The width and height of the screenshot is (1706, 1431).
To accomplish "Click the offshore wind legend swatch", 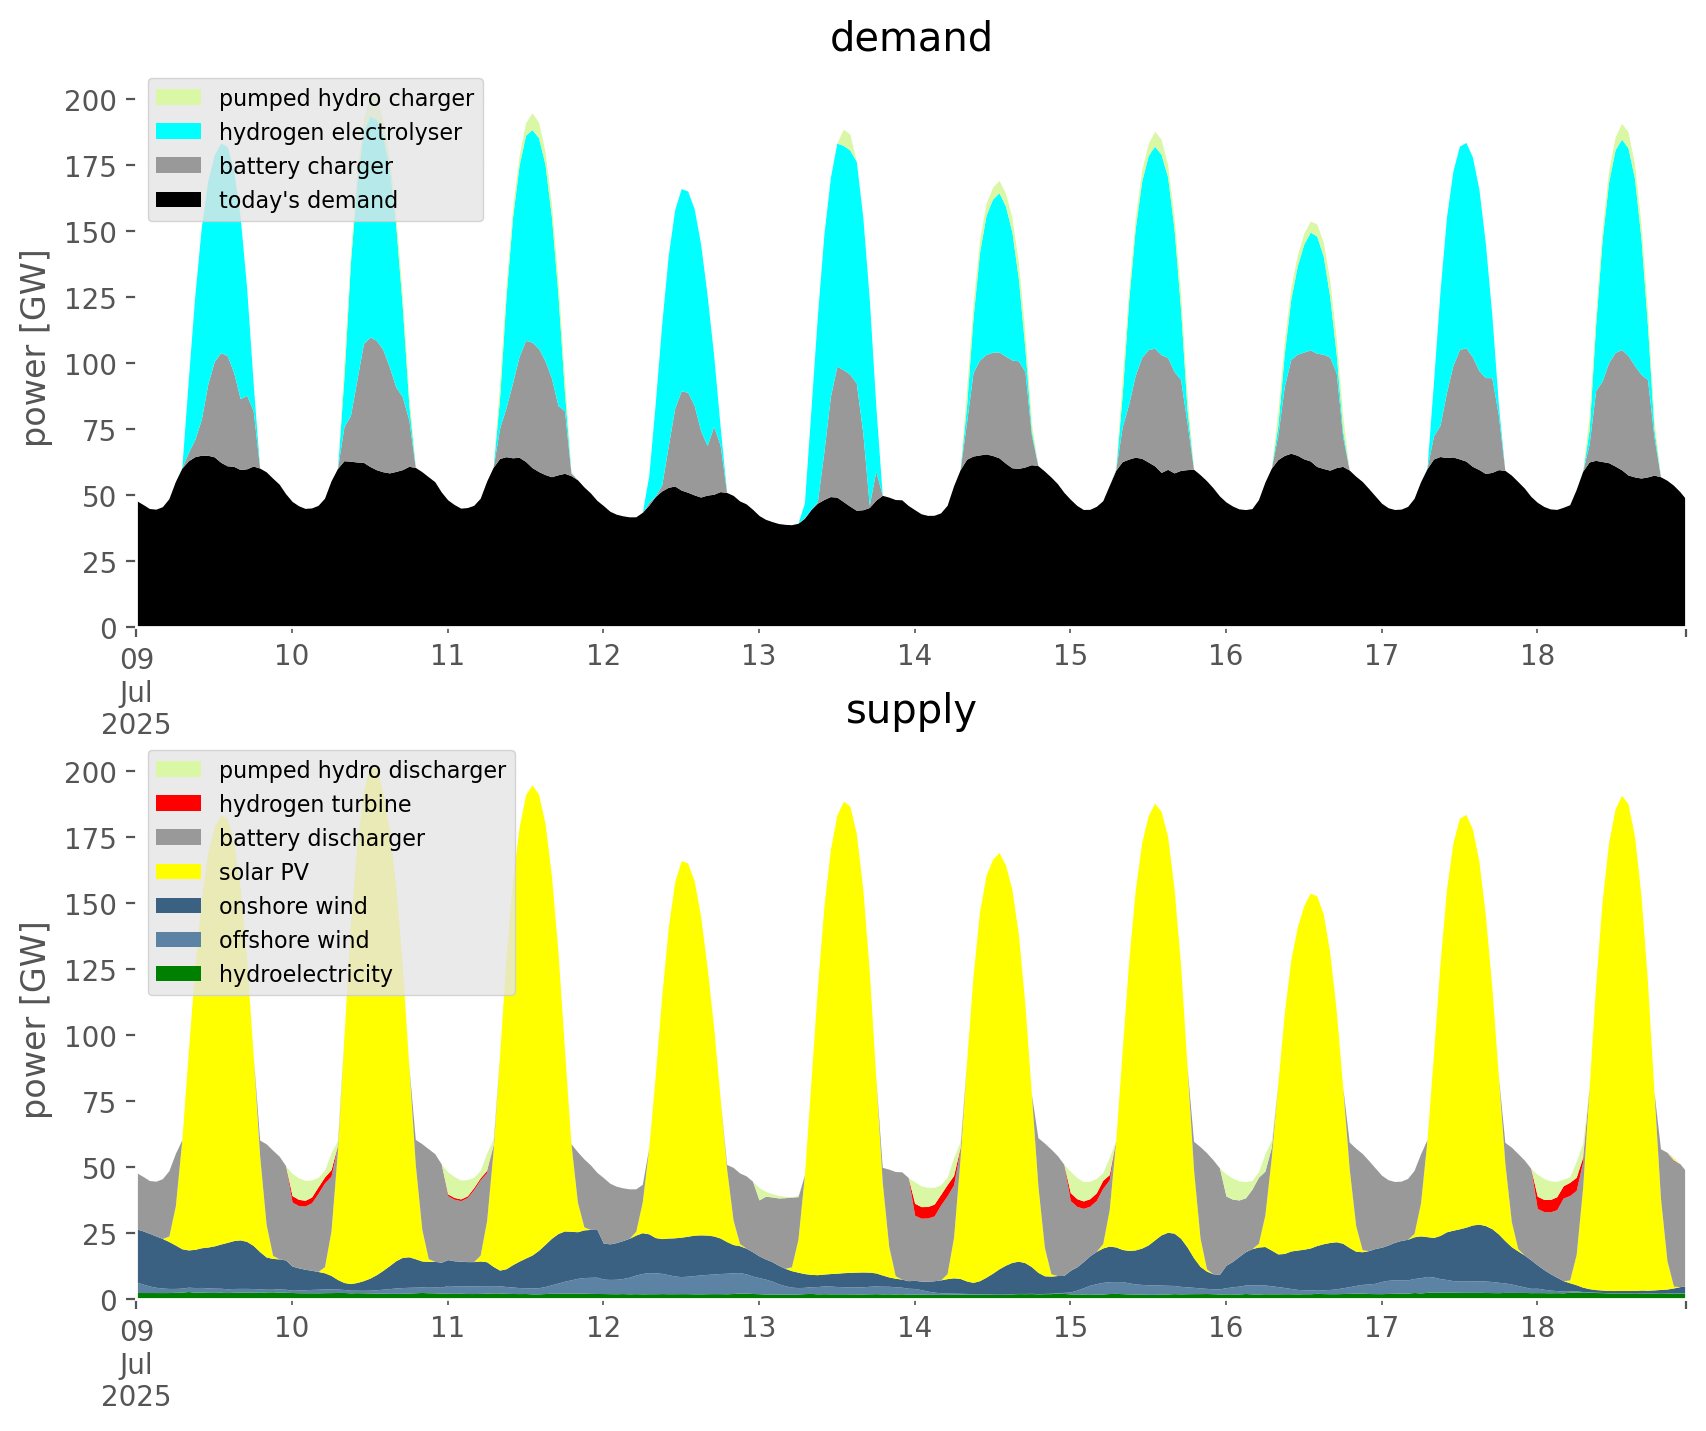I will point(179,940).
